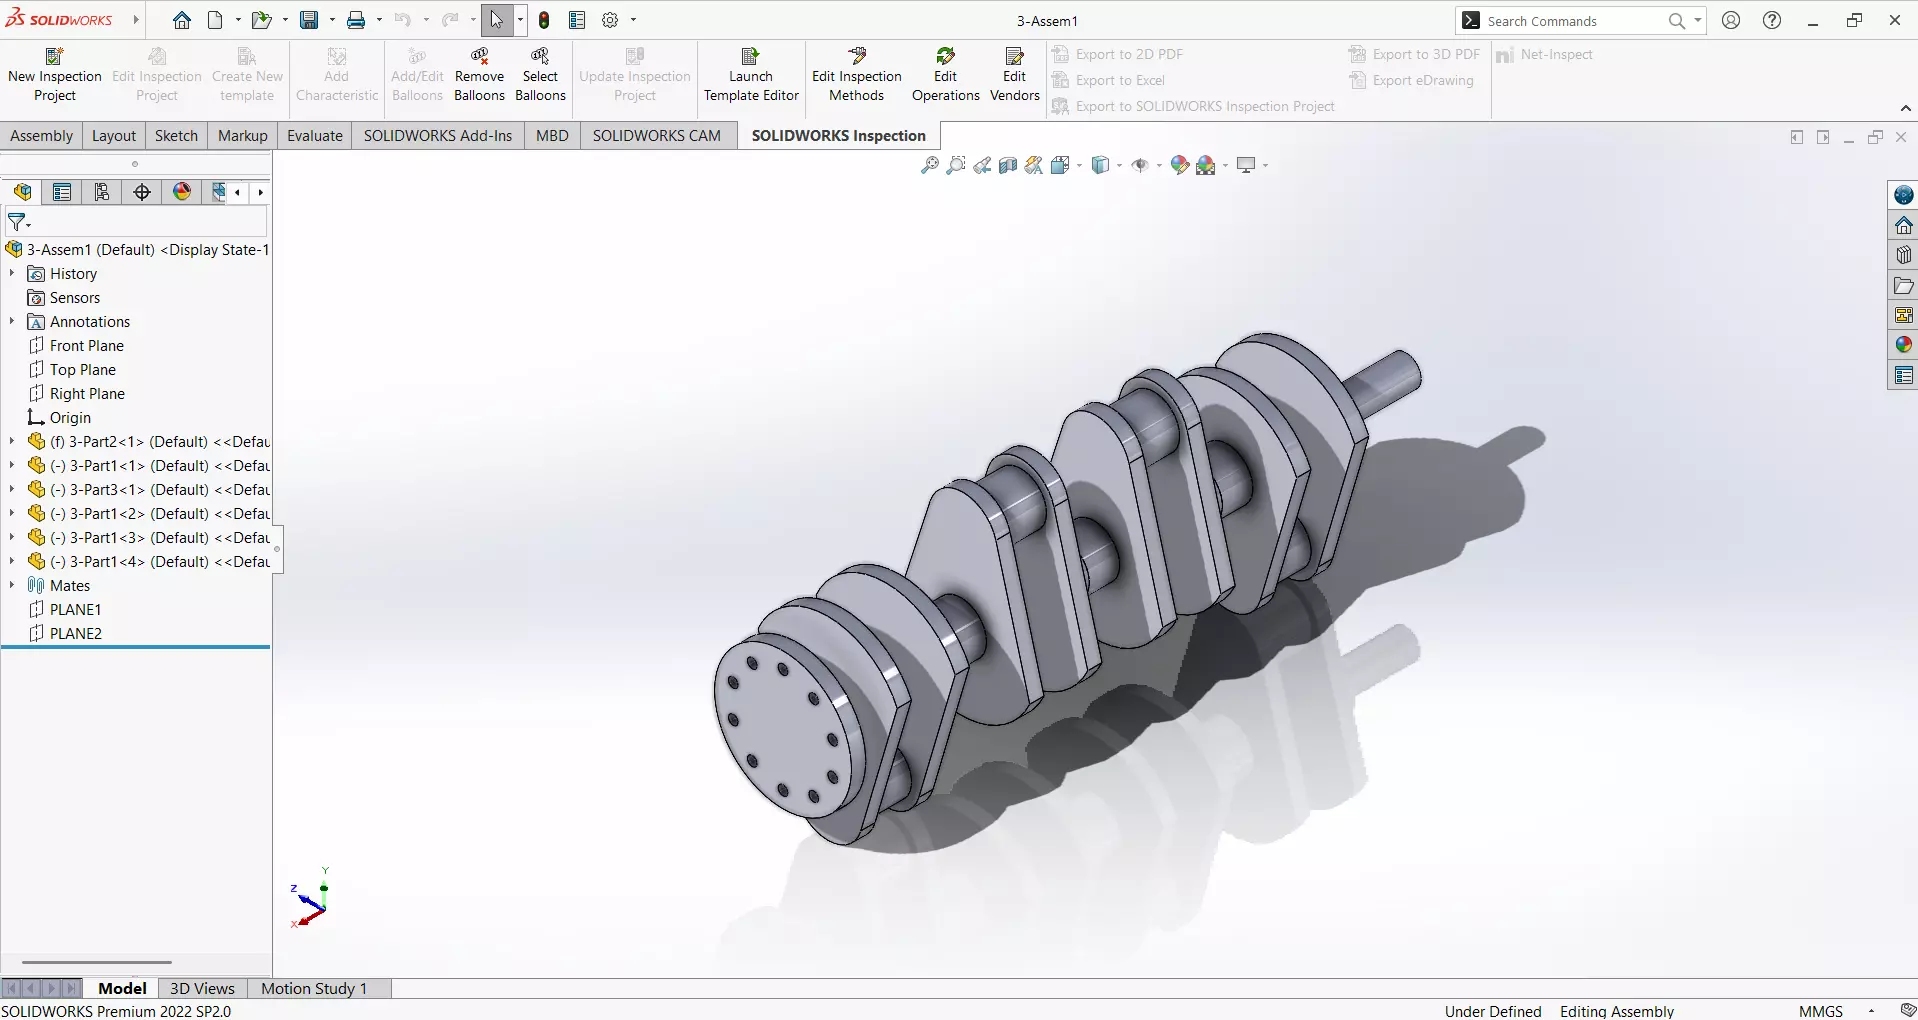Screen dimensions: 1918x1020
Task: Open the unit system menu arrow beside MMGS
Action: [1871, 1011]
